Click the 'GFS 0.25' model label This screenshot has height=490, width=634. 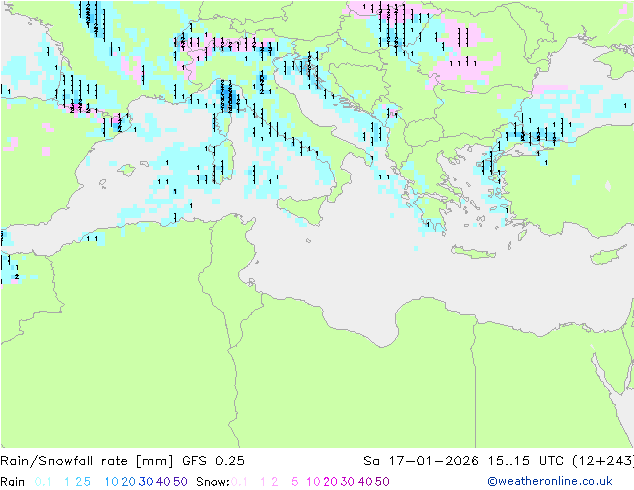tap(213, 461)
